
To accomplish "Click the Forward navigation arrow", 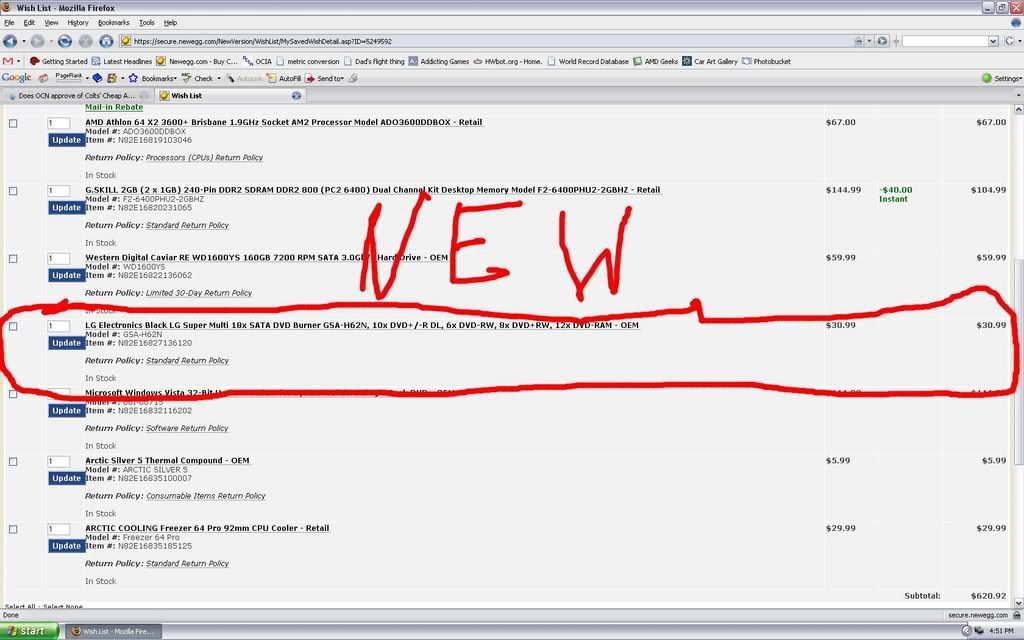I will click(x=37, y=41).
